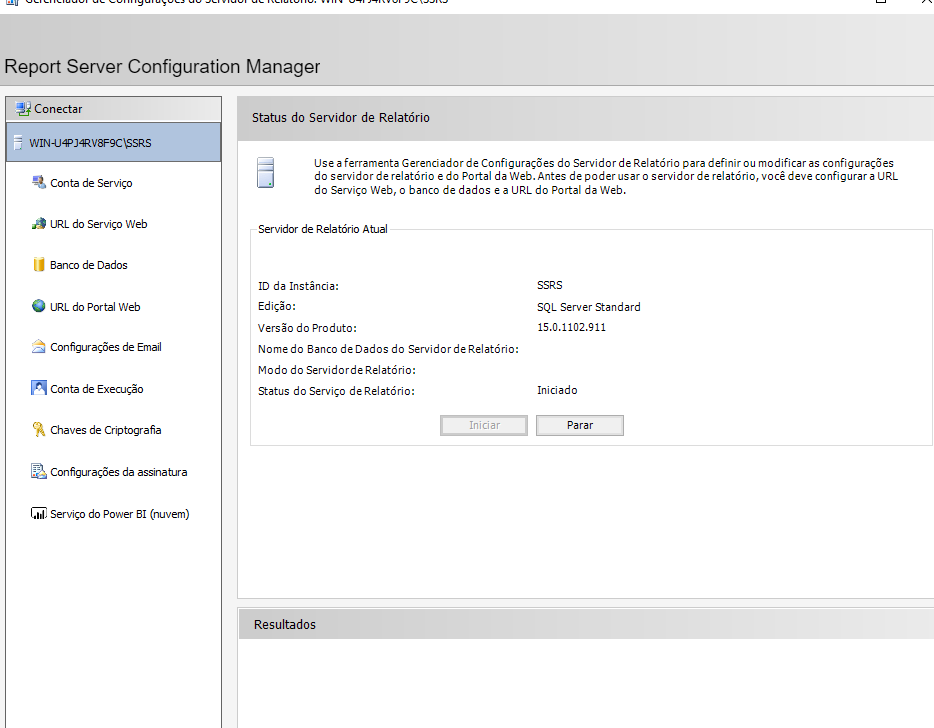Click the Parar button
The height and width of the screenshot is (728, 934).
click(580, 425)
